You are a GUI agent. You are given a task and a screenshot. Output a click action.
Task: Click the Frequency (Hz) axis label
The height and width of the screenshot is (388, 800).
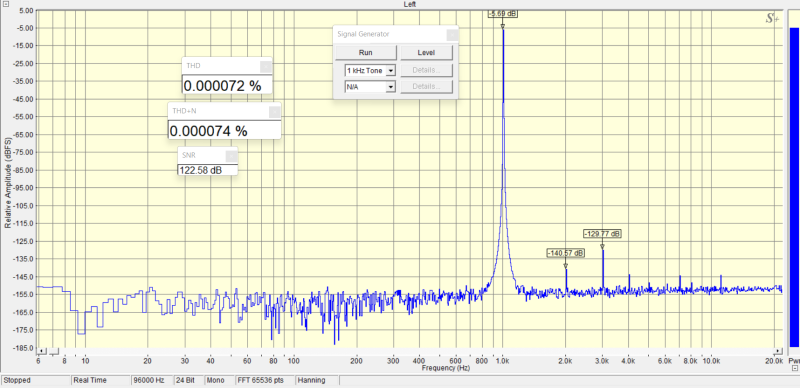tap(445, 368)
